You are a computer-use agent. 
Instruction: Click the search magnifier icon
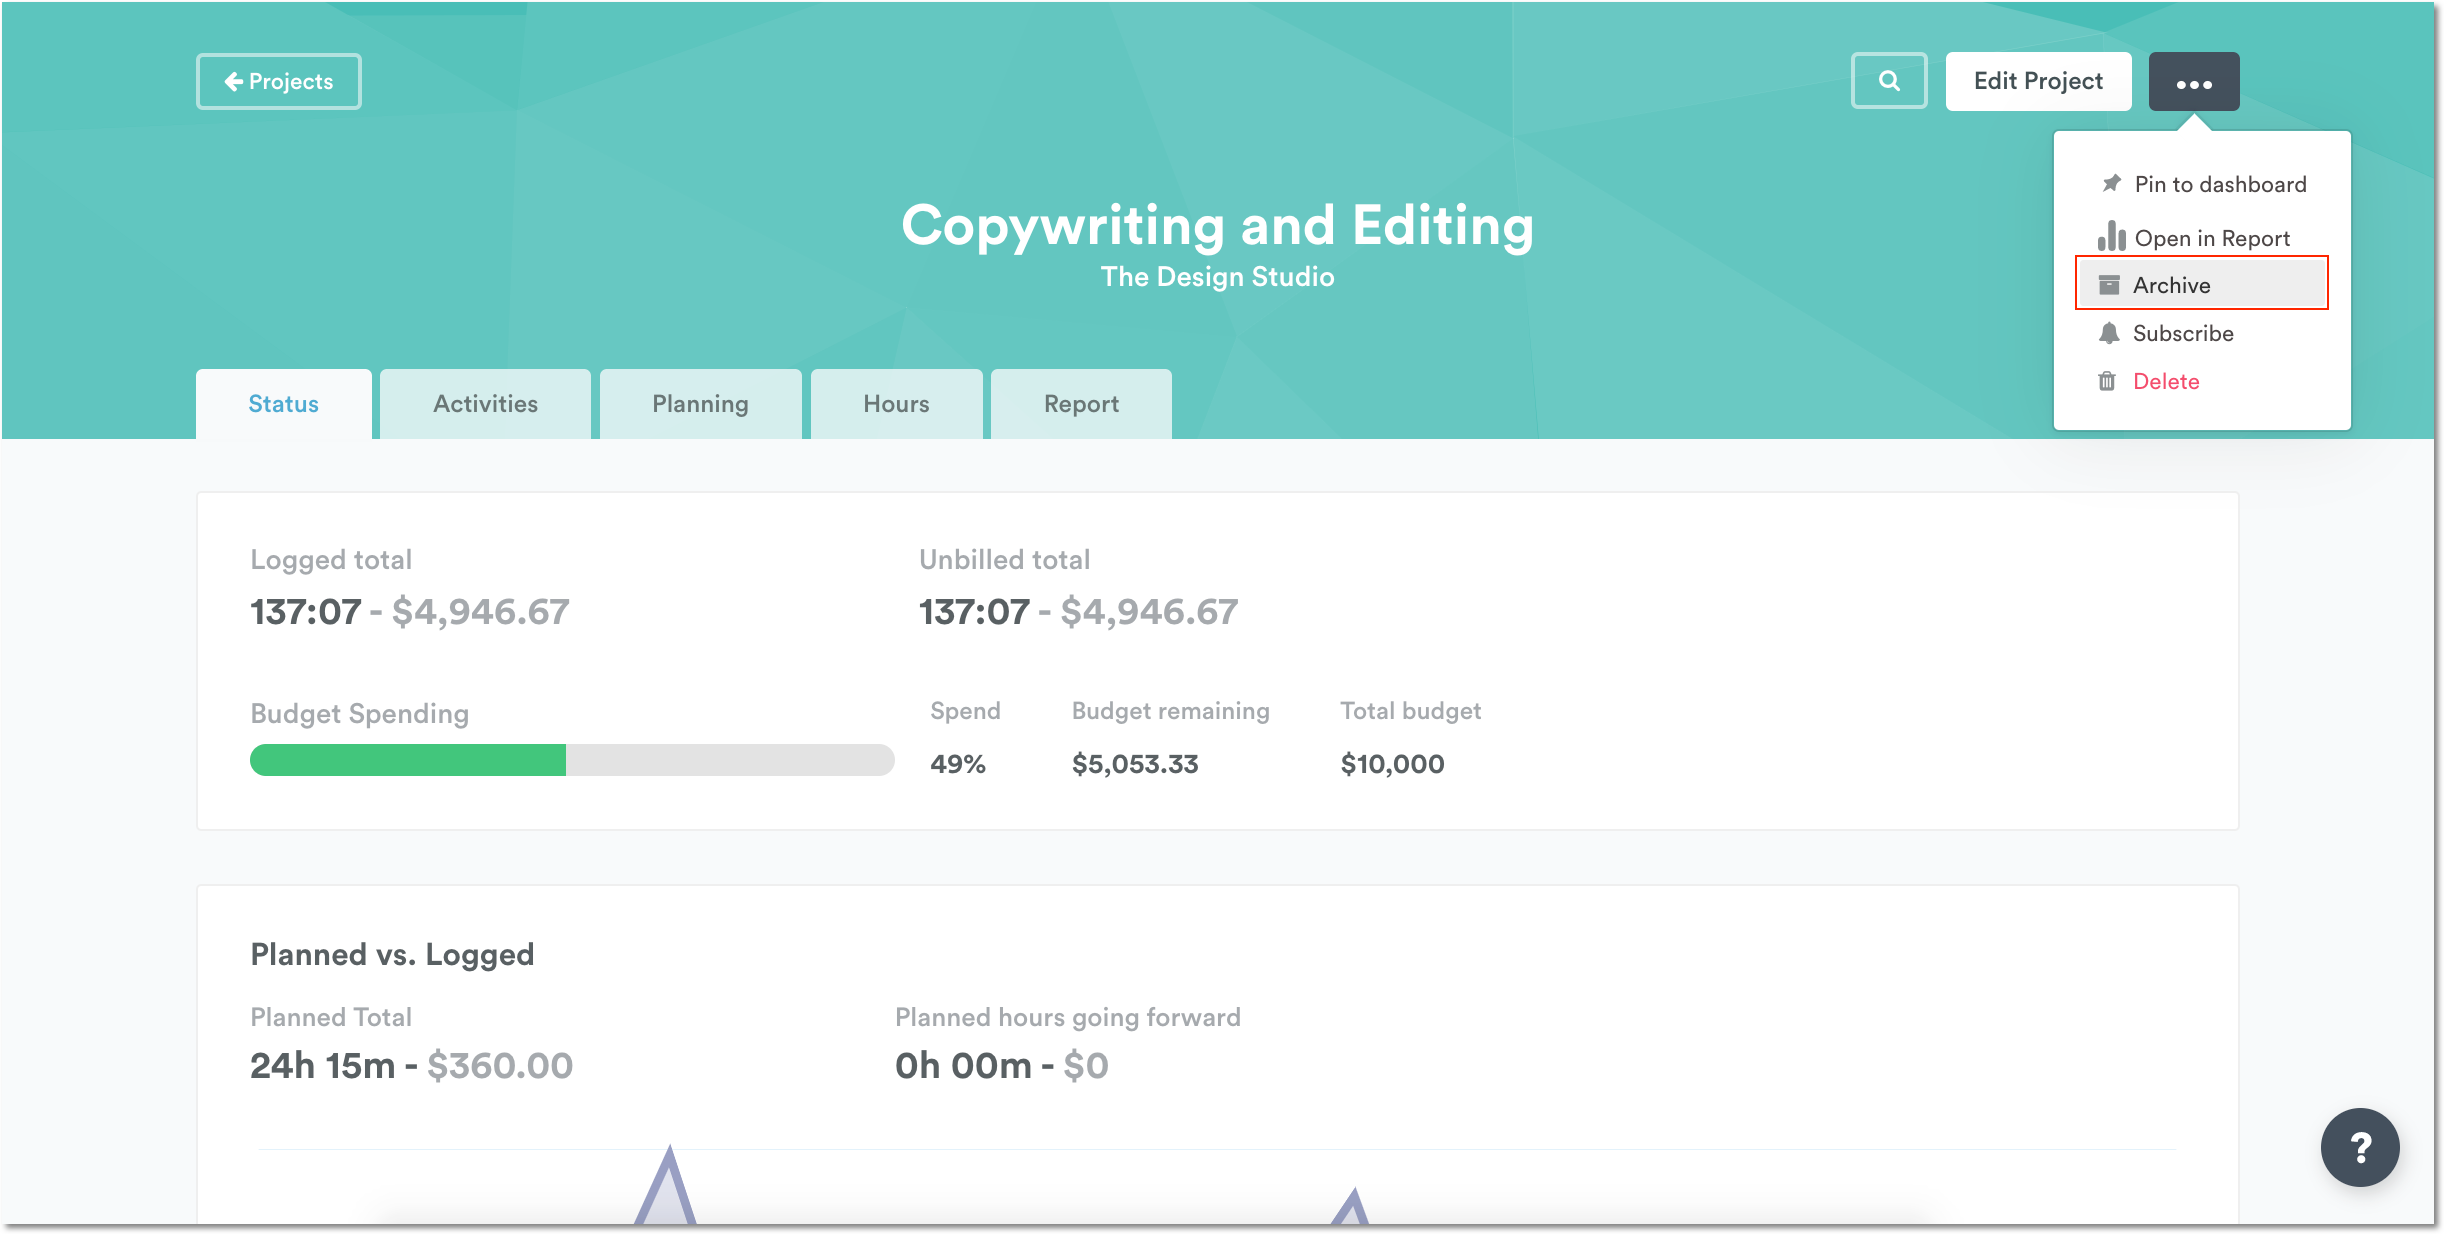1888,81
